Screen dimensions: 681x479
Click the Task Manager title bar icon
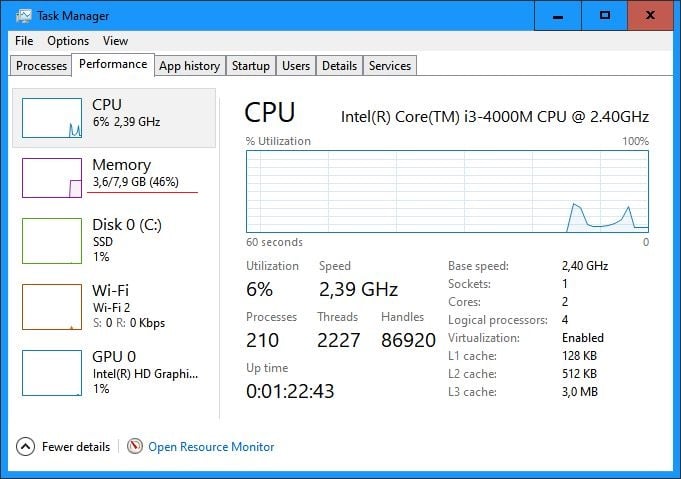tap(23, 16)
